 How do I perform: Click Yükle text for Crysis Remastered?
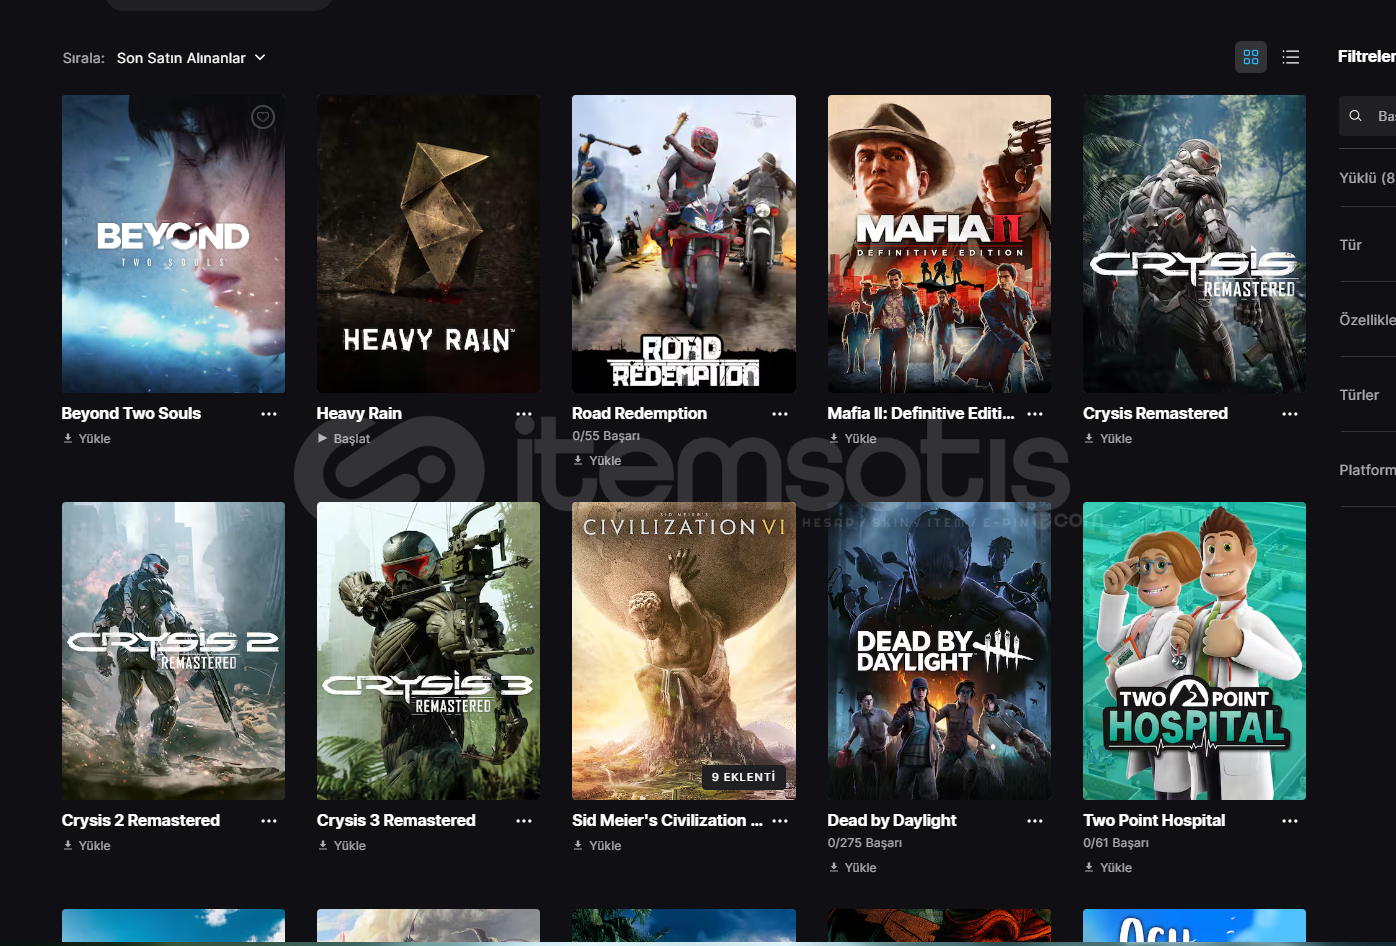coord(1116,438)
